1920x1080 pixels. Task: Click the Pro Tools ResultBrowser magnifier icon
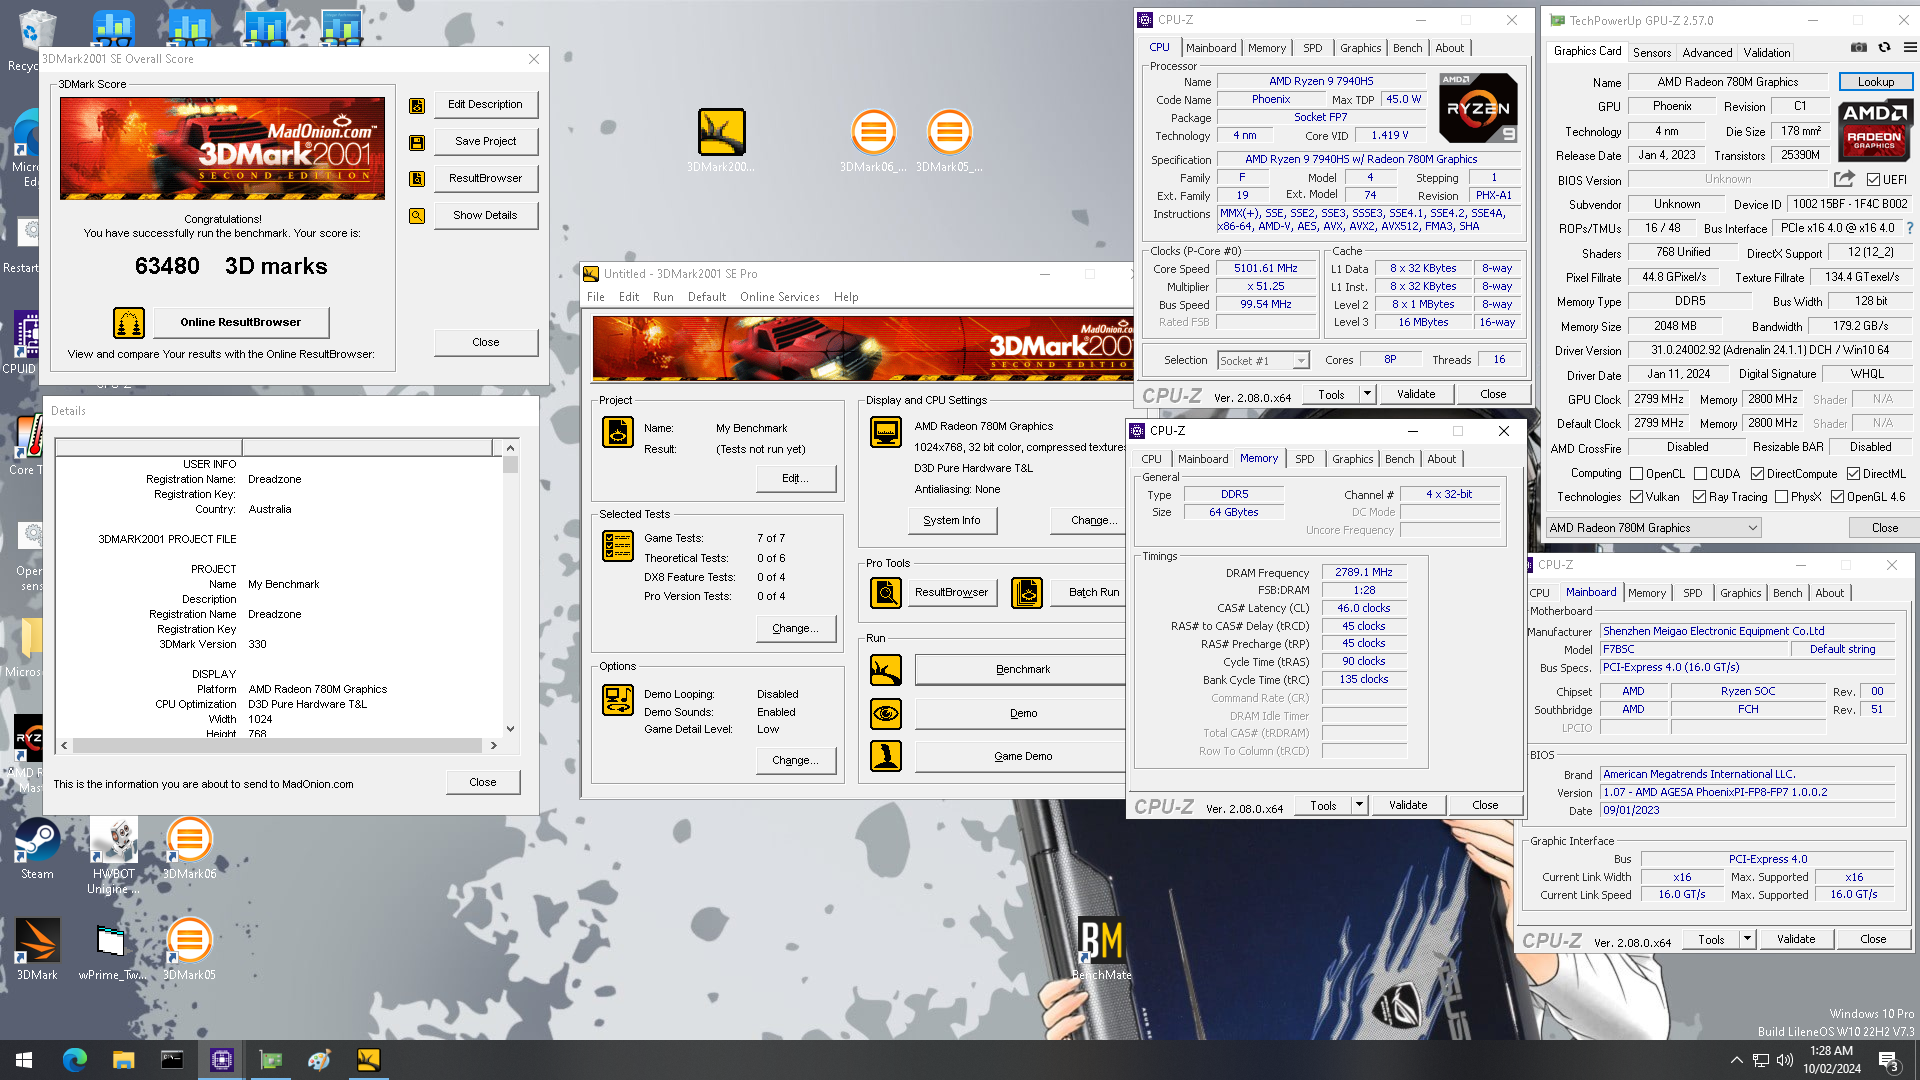pyautogui.click(x=886, y=593)
